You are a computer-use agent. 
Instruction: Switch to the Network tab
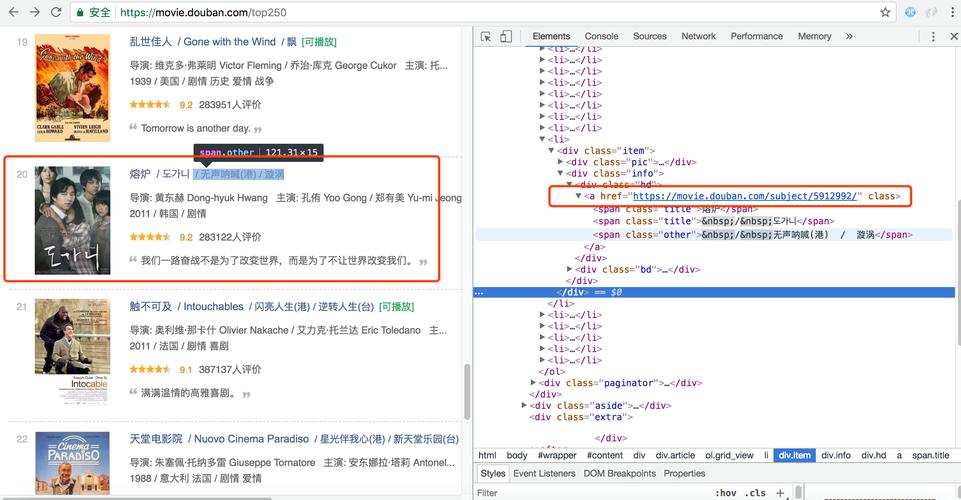coord(699,36)
